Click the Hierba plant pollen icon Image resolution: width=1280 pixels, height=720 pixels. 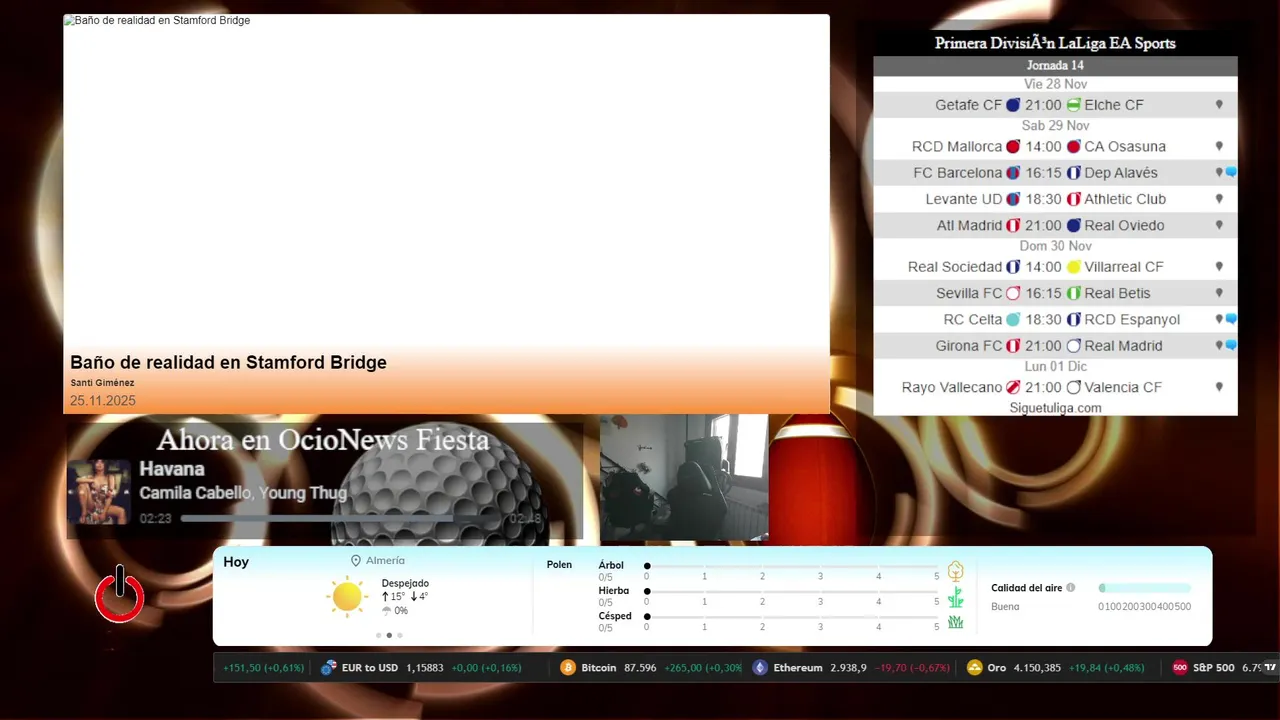(x=955, y=598)
